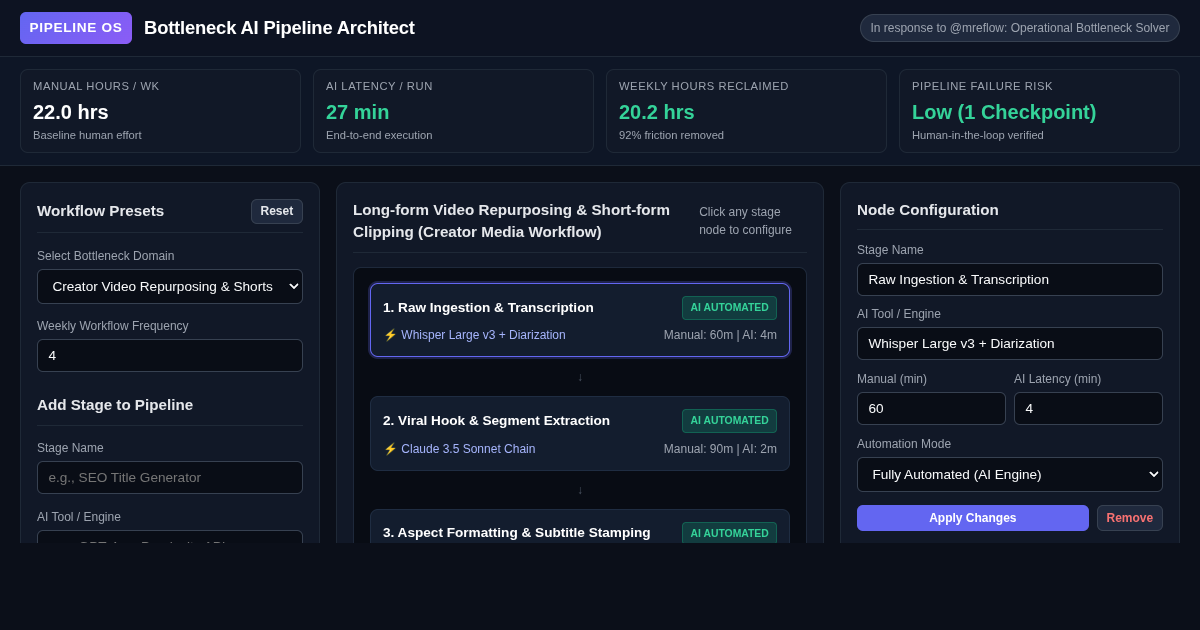Select the Raw Ingestion & Transcription stage node
This screenshot has width=1200, height=630.
[x=580, y=320]
